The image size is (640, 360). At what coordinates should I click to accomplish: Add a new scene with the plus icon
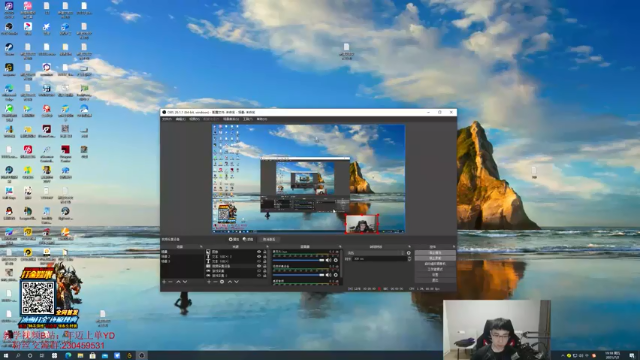pos(164,282)
